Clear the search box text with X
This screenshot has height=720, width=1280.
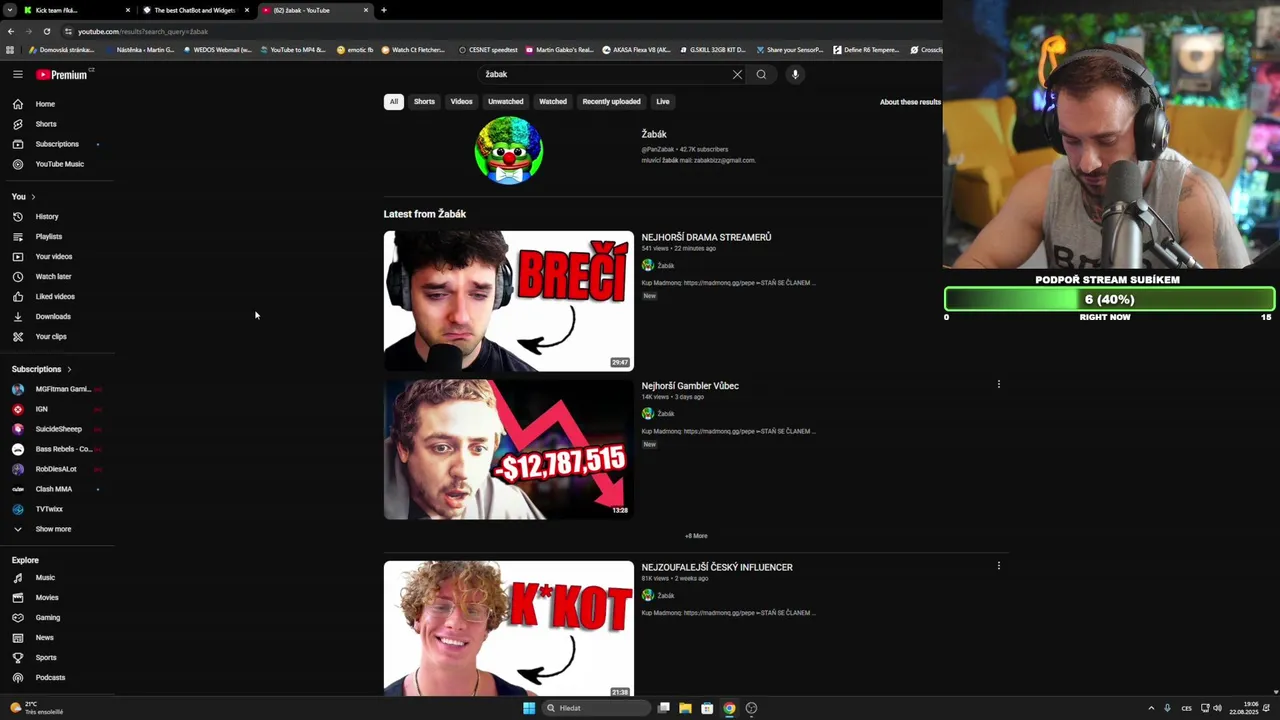(737, 74)
